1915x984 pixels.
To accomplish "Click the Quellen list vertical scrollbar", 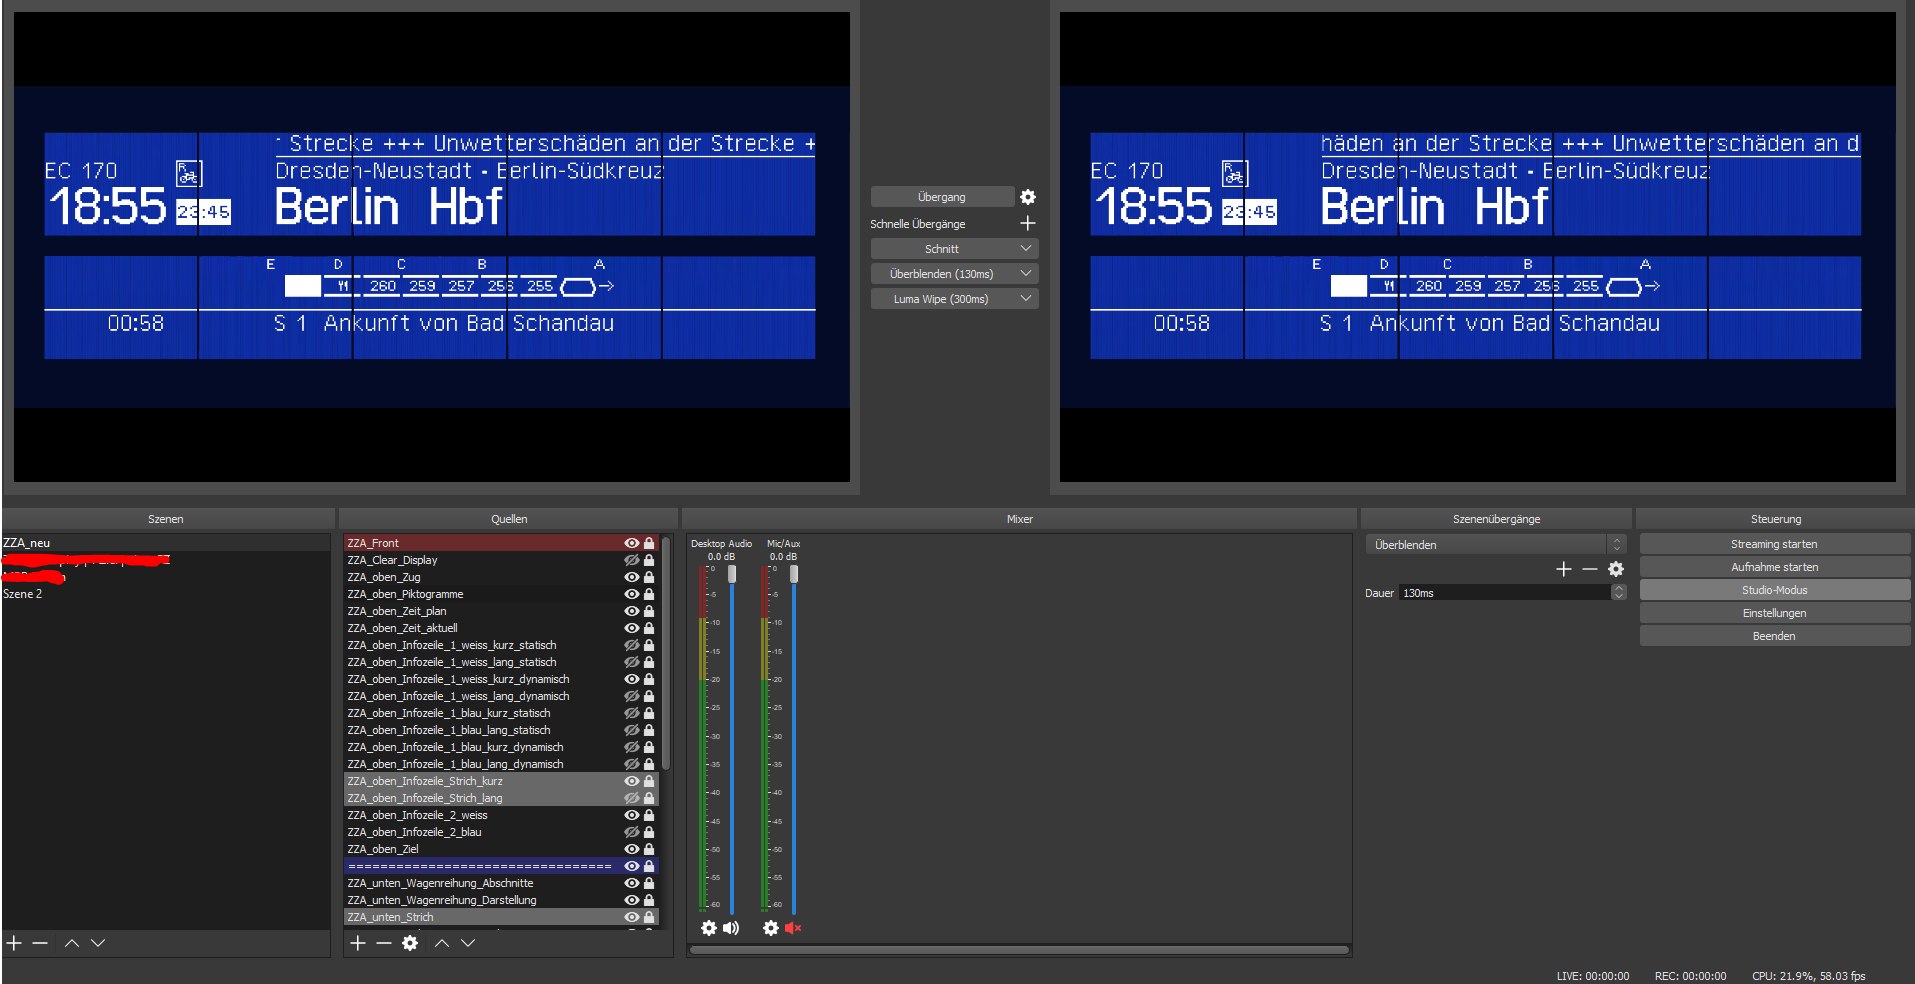I will (665, 655).
